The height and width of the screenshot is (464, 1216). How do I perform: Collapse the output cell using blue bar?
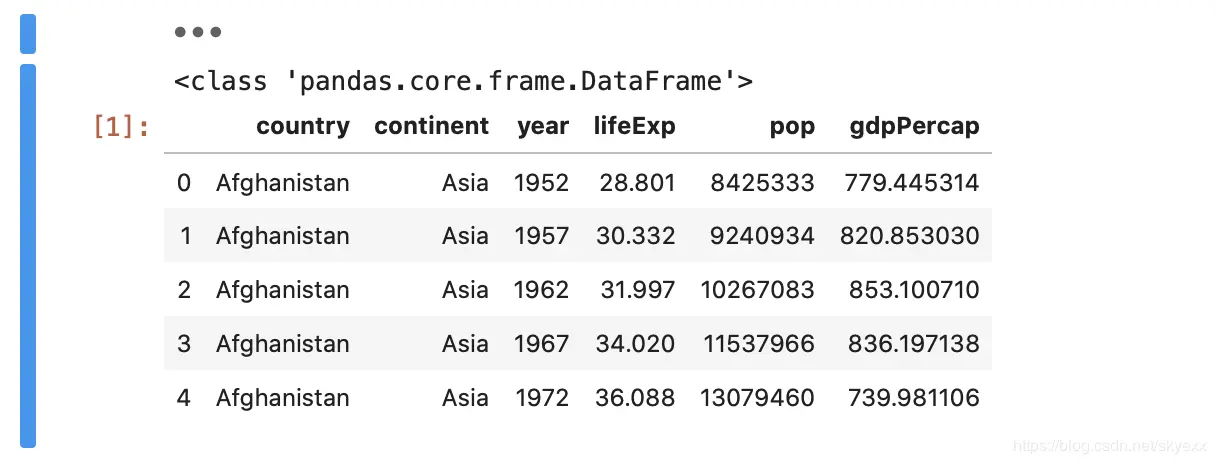(x=28, y=255)
